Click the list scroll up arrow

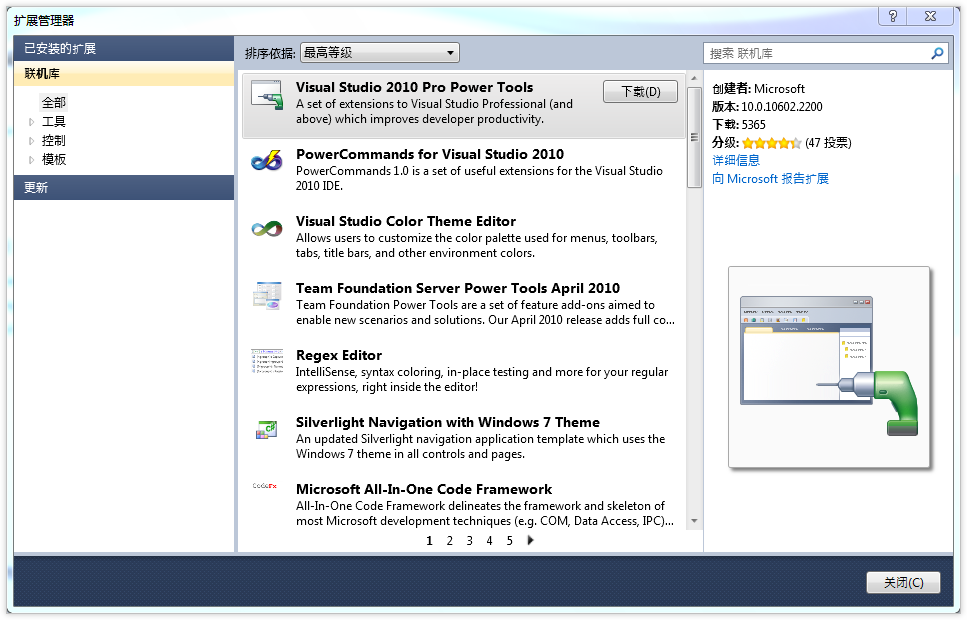pos(694,79)
